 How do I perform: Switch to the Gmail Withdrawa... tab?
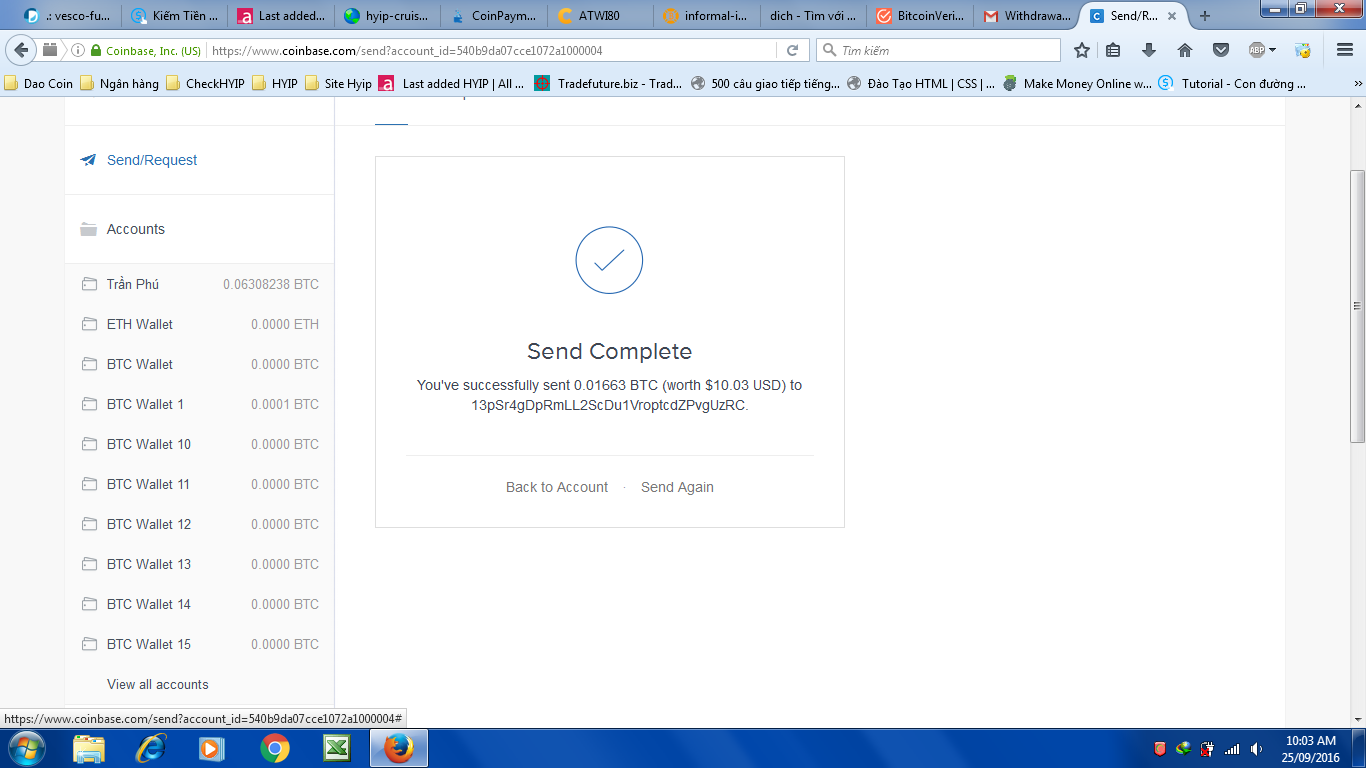point(1025,16)
